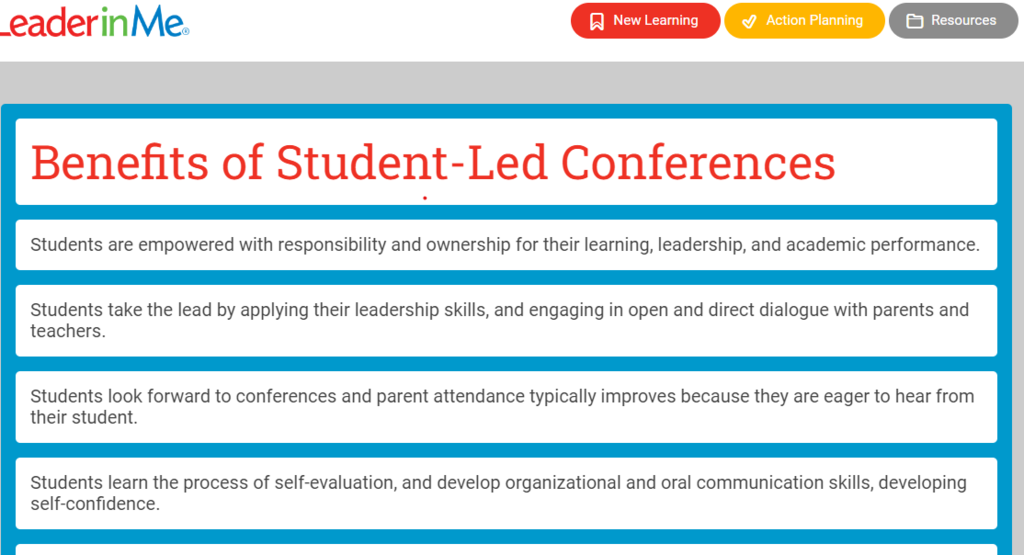The width and height of the screenshot is (1024, 555).
Task: Open the New Learning tab
Action: click(x=645, y=21)
